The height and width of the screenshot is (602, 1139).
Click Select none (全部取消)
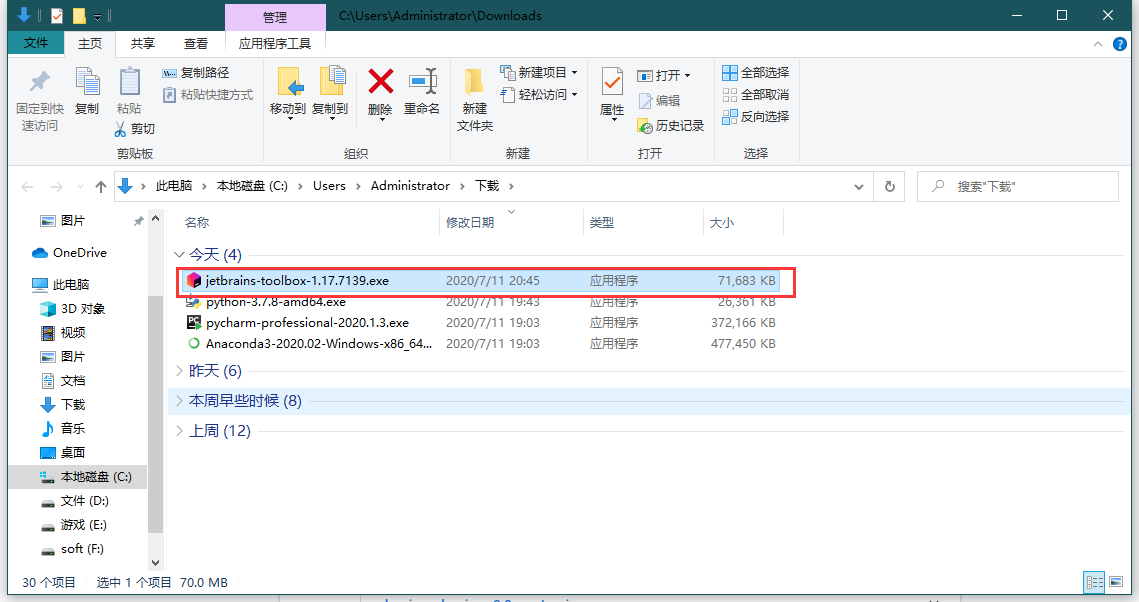[x=756, y=94]
